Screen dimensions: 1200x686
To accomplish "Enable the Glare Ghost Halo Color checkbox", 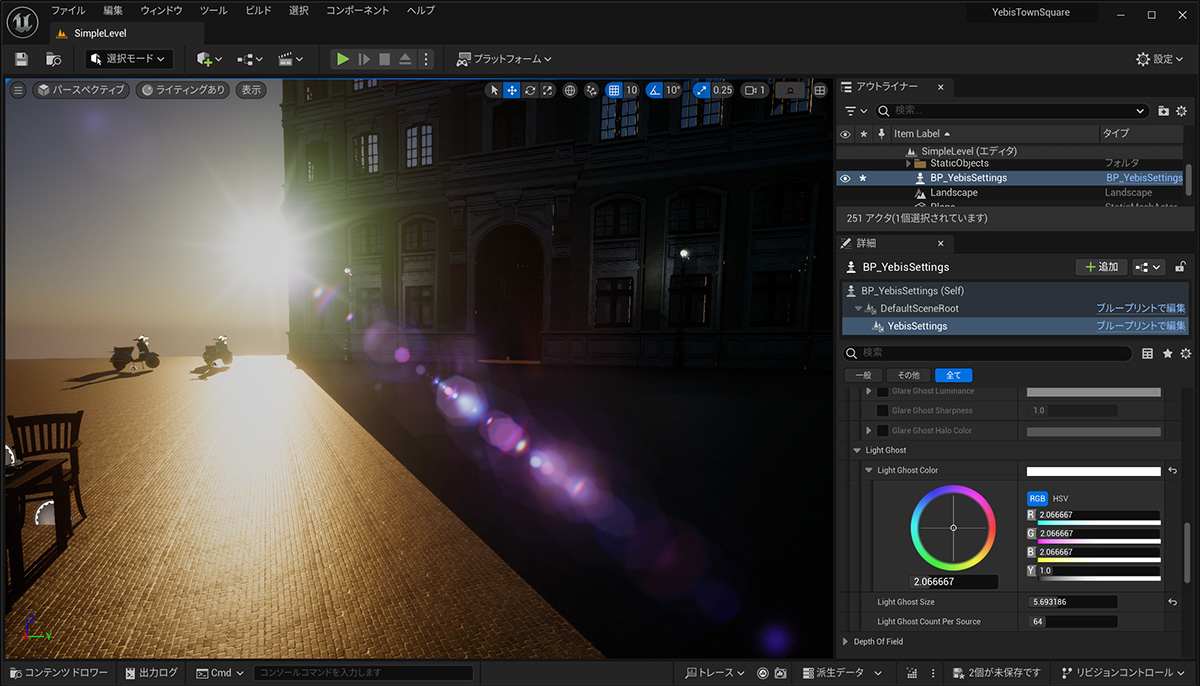I will tap(882, 431).
